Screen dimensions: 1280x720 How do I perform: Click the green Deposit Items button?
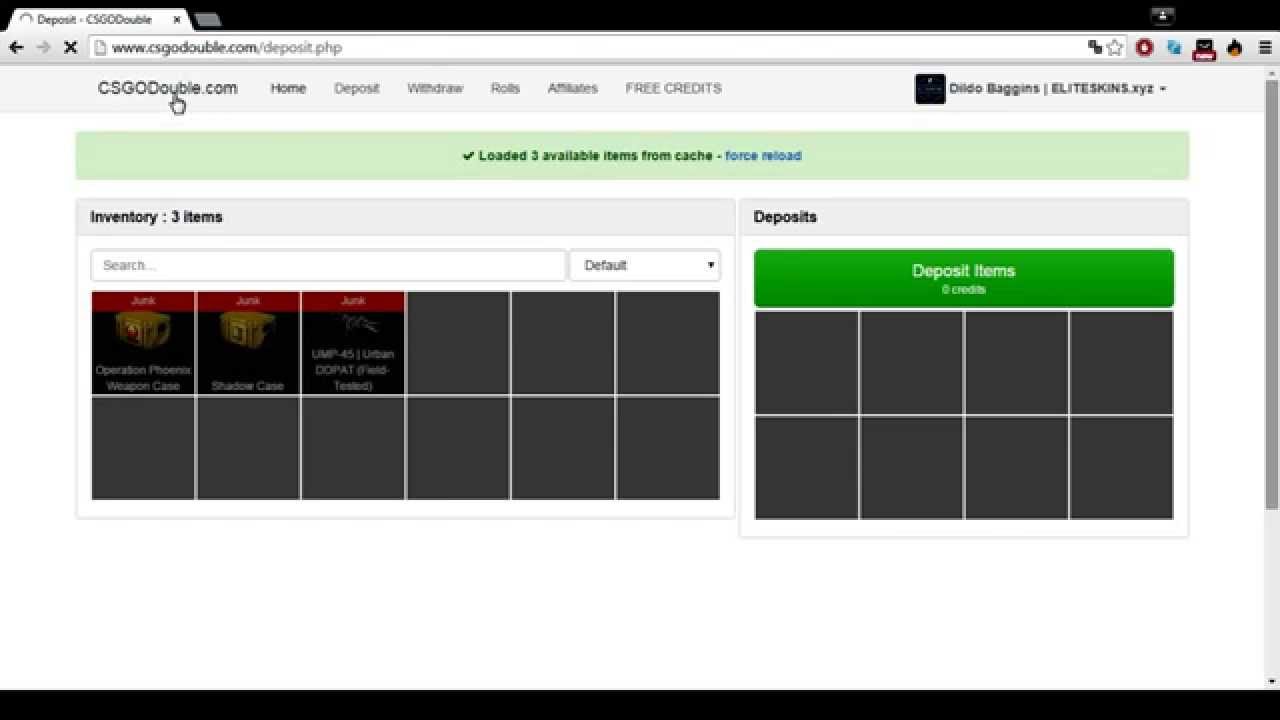[964, 278]
